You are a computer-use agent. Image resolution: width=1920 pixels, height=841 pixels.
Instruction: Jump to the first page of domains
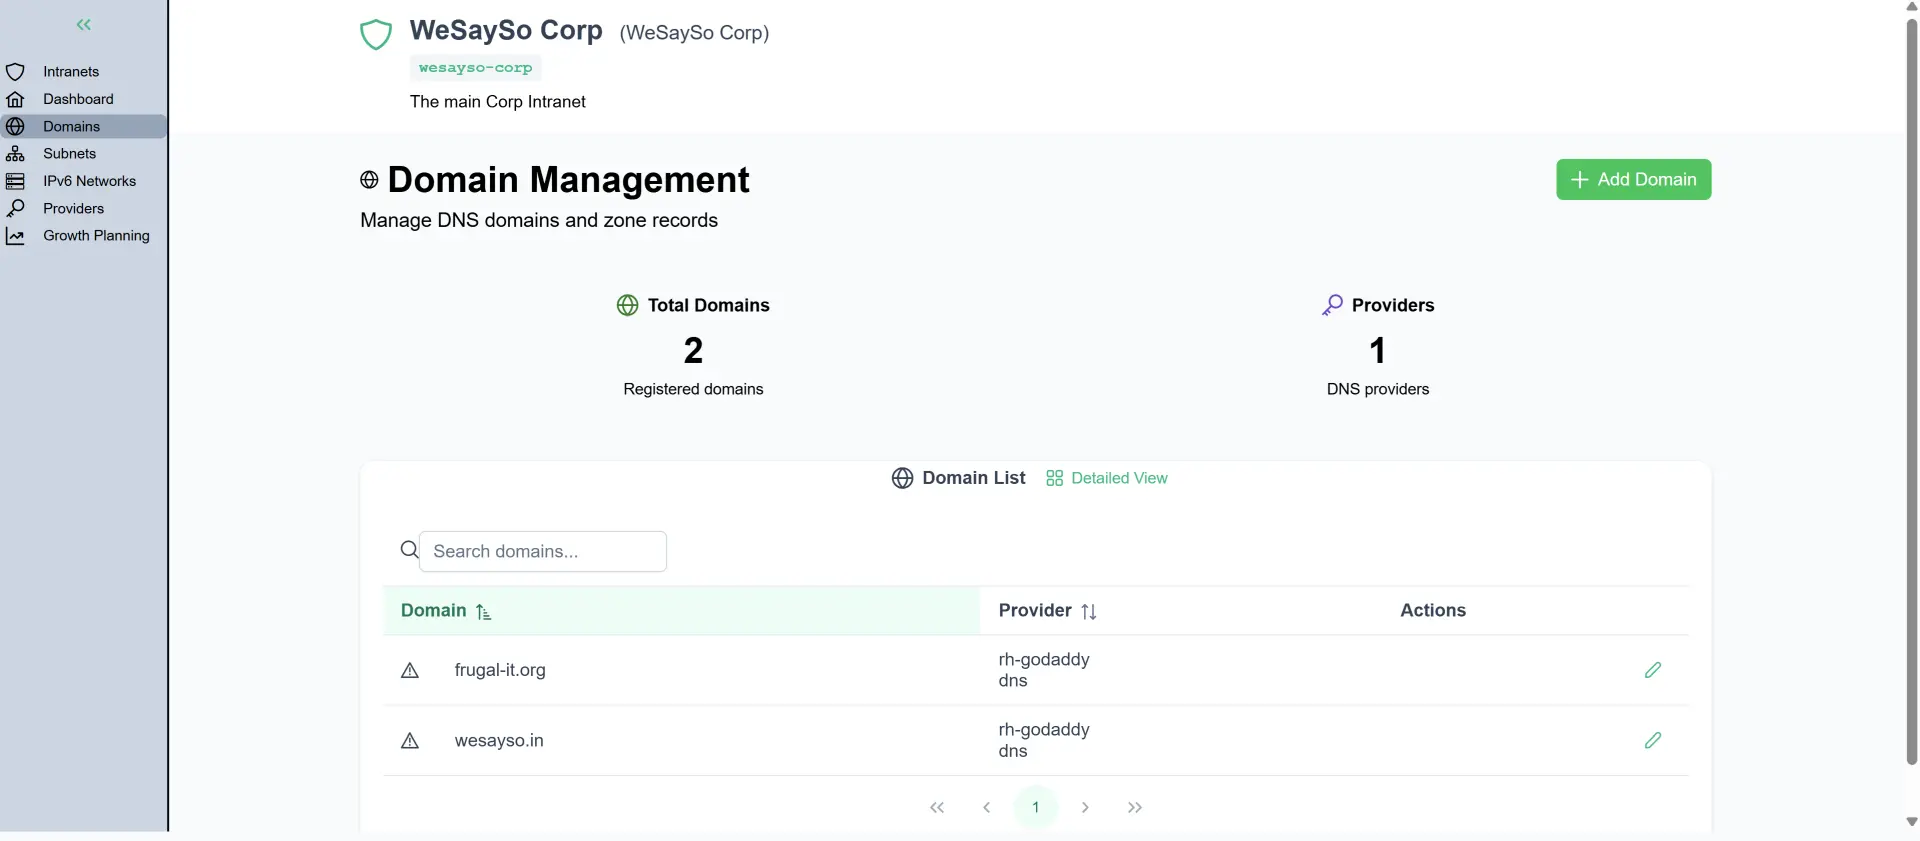pyautogui.click(x=937, y=808)
